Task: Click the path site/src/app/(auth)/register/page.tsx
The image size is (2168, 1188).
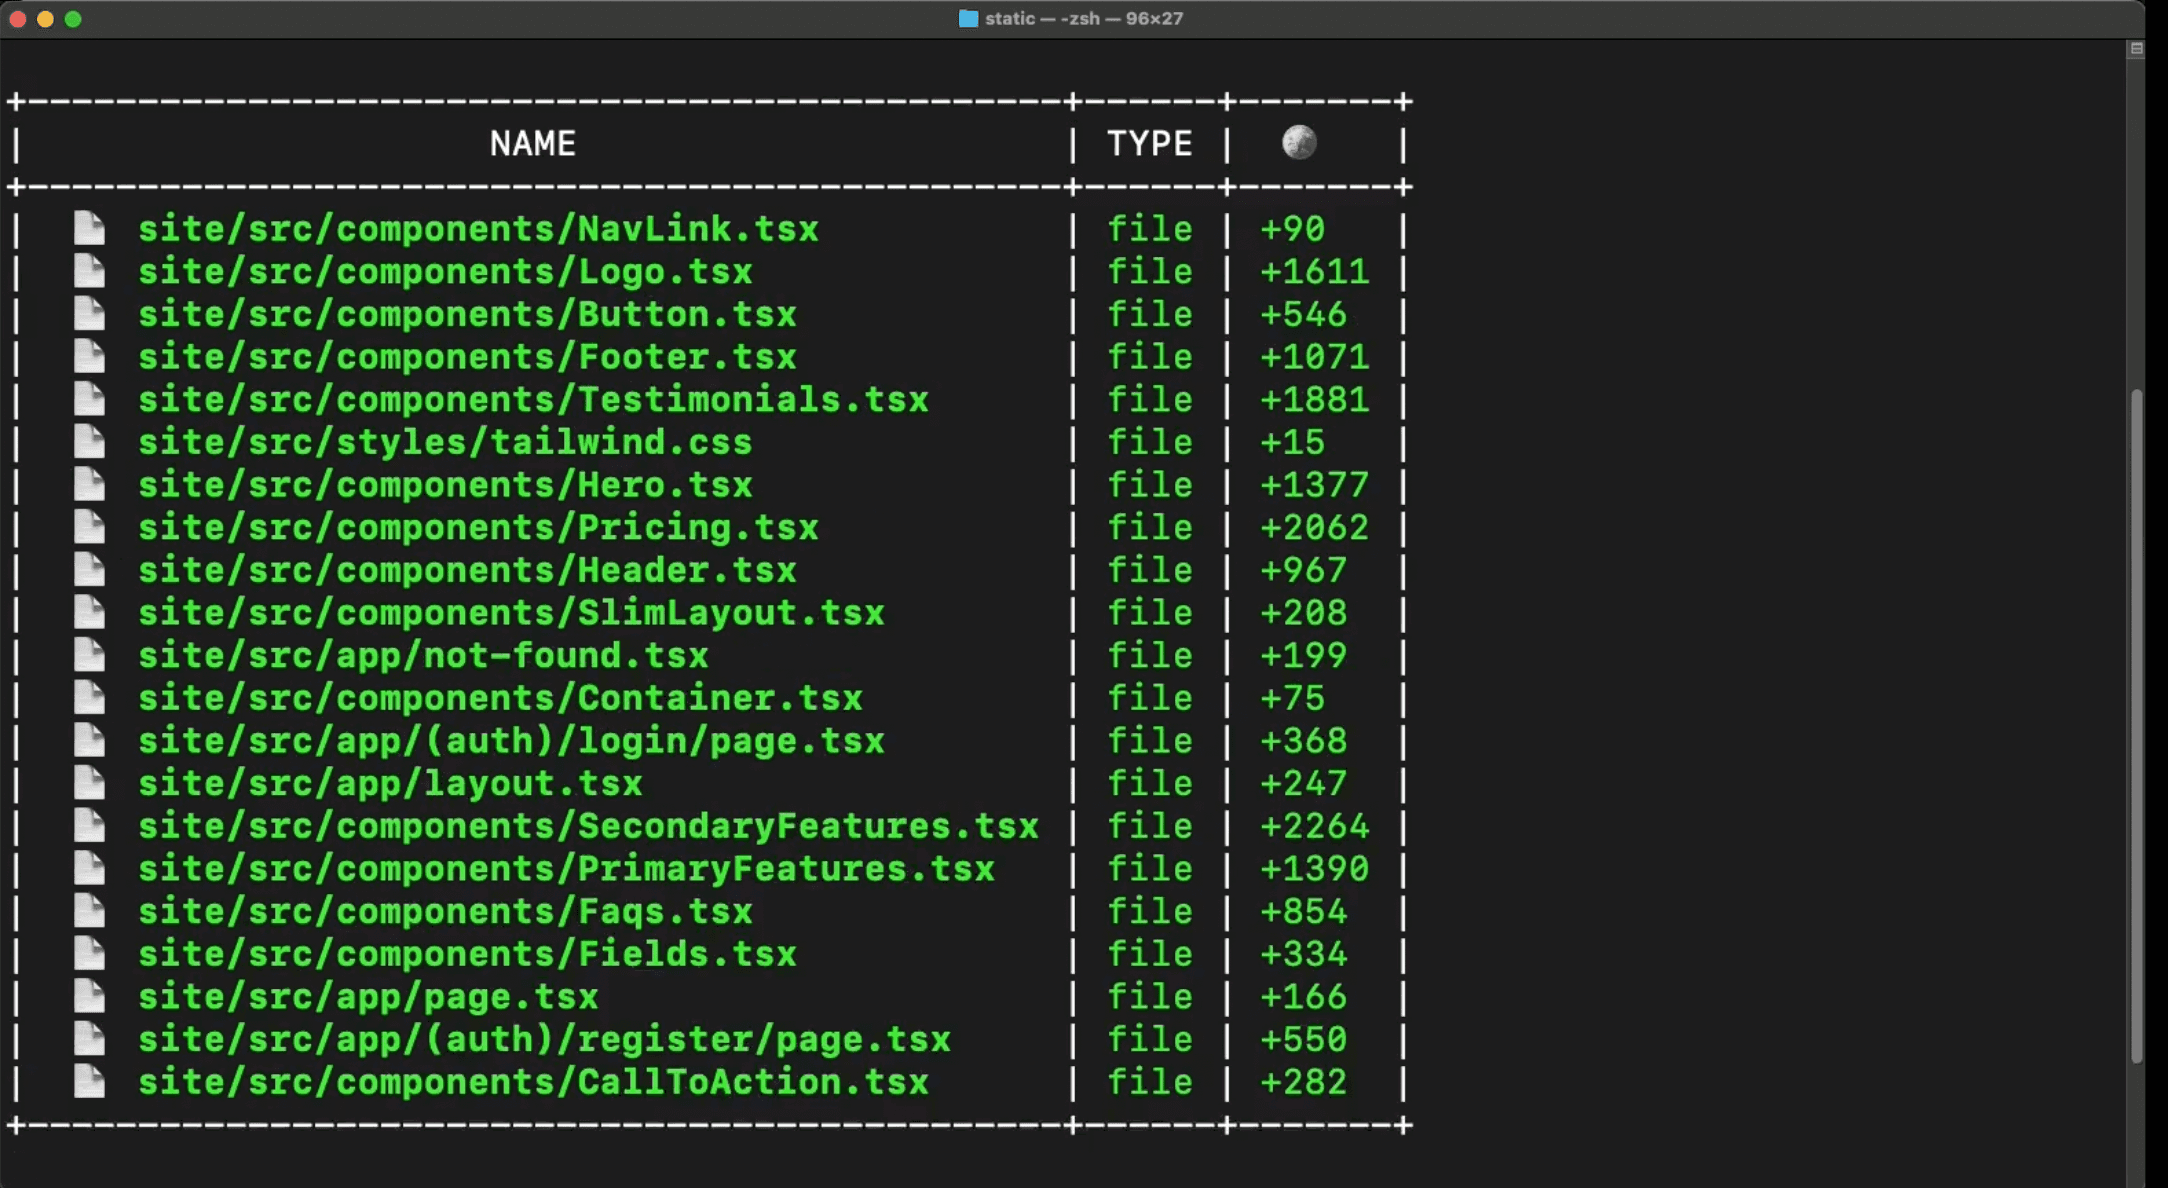Action: [544, 1040]
